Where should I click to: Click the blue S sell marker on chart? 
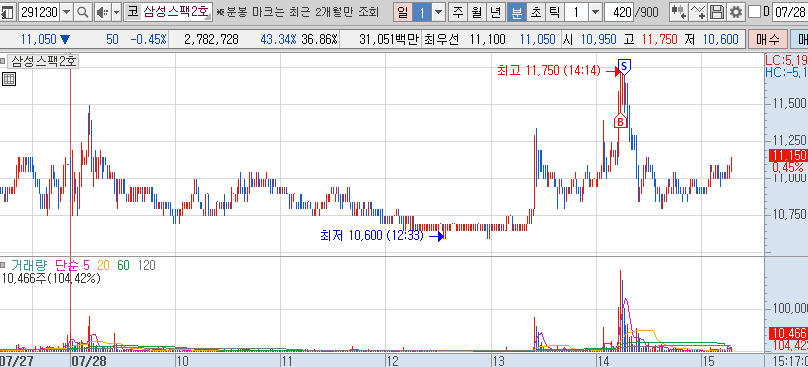pos(624,66)
